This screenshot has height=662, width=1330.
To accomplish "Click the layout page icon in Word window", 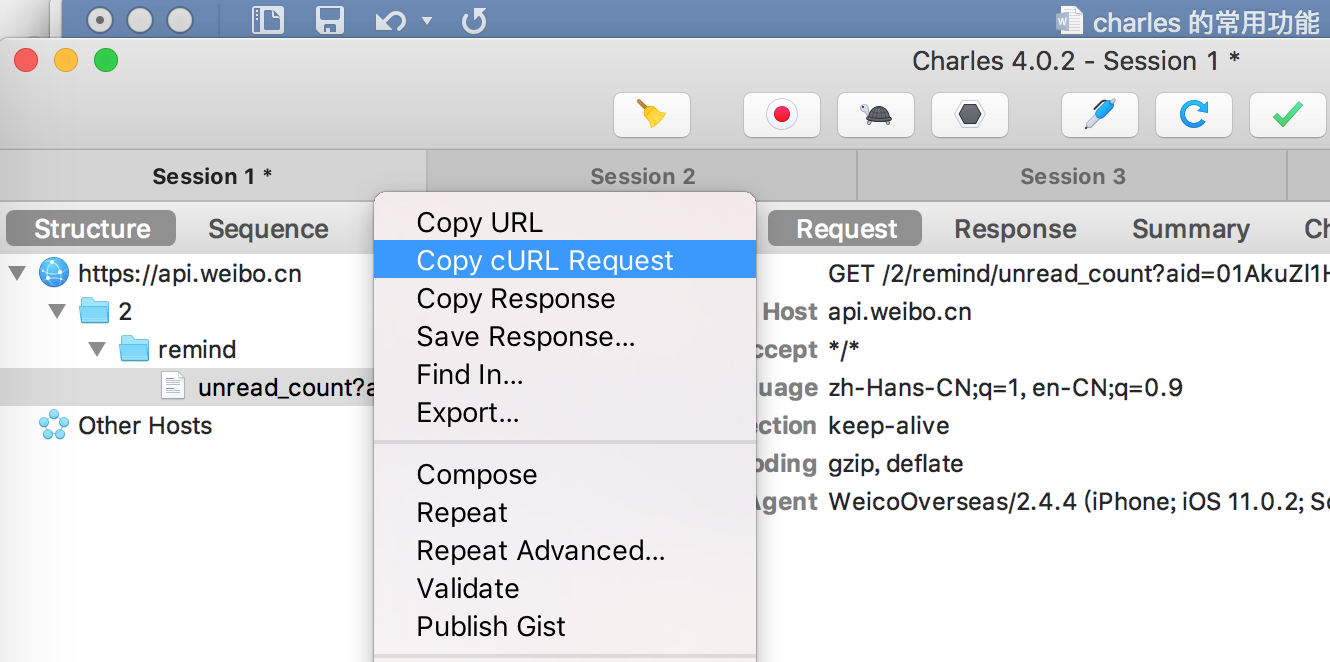I will click(268, 20).
